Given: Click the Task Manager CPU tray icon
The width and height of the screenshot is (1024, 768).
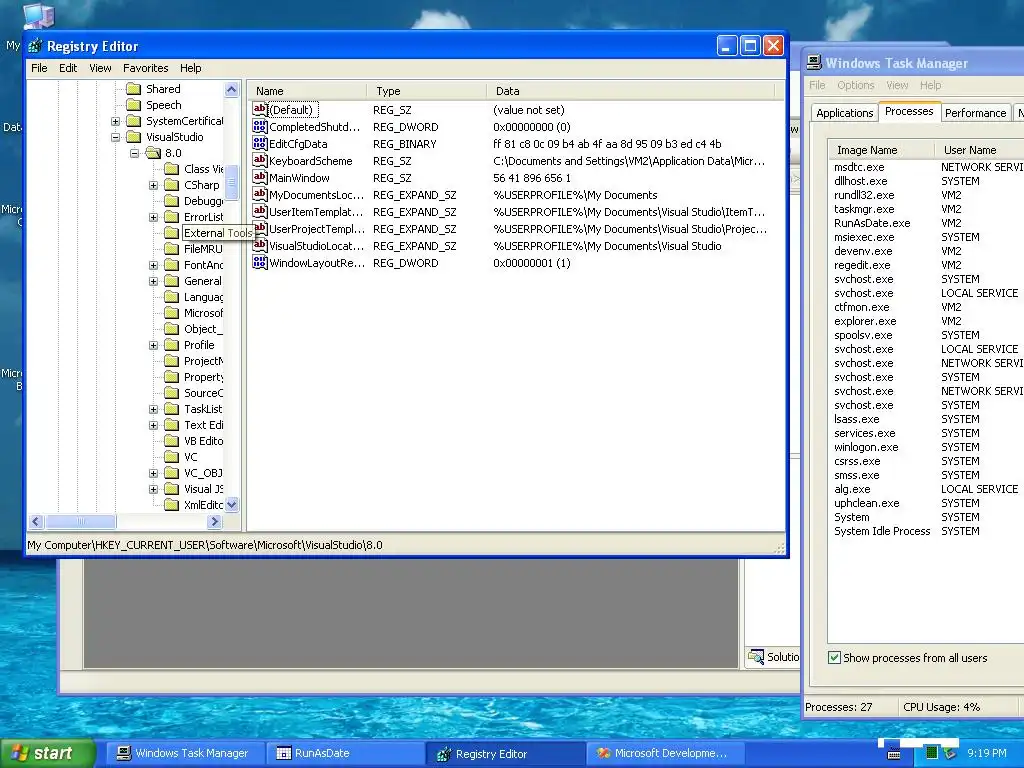Looking at the screenshot, I should click(x=932, y=753).
